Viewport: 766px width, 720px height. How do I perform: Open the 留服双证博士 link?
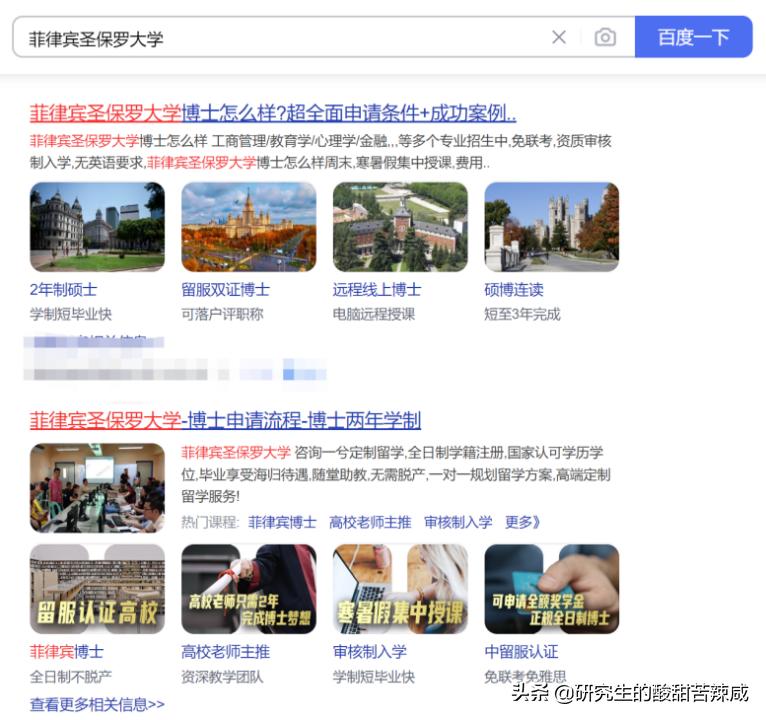(225, 289)
